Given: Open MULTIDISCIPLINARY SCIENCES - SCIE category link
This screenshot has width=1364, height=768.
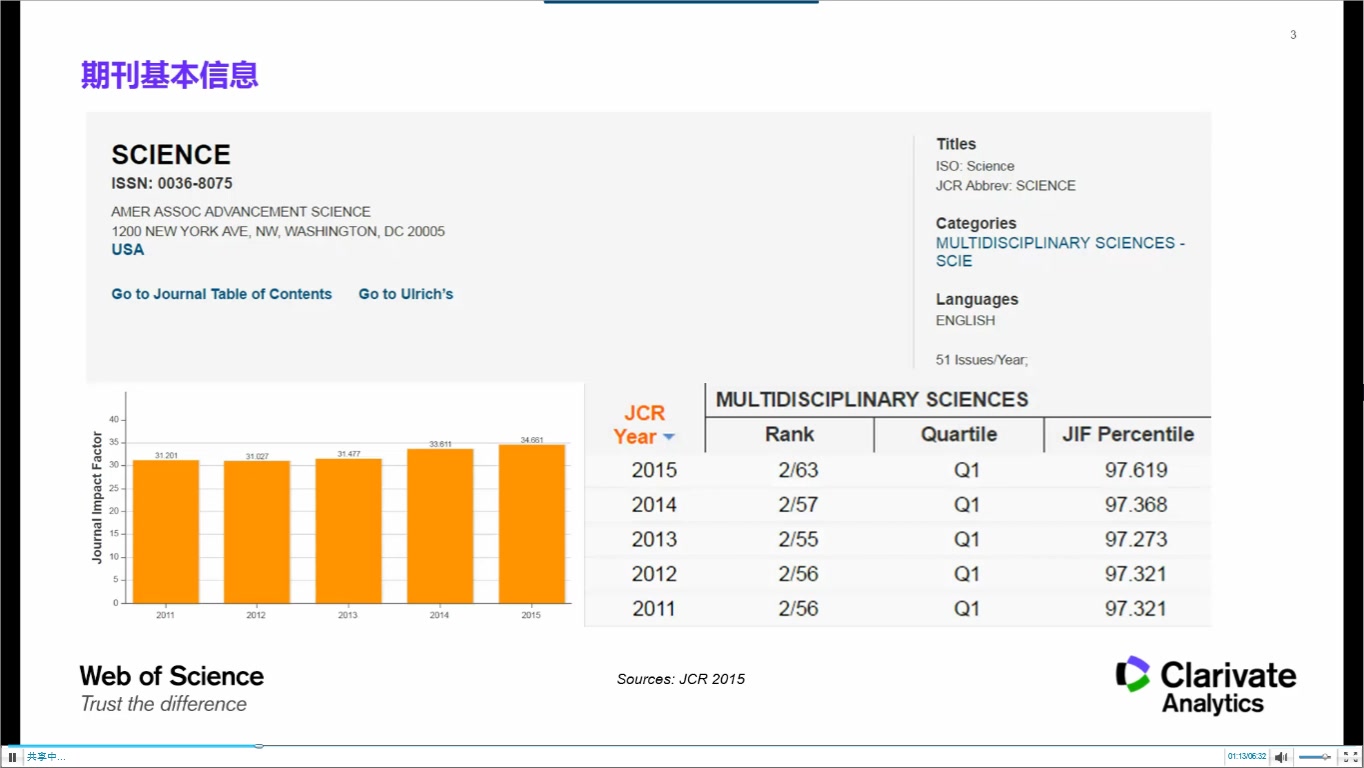Looking at the screenshot, I should pyautogui.click(x=1060, y=252).
